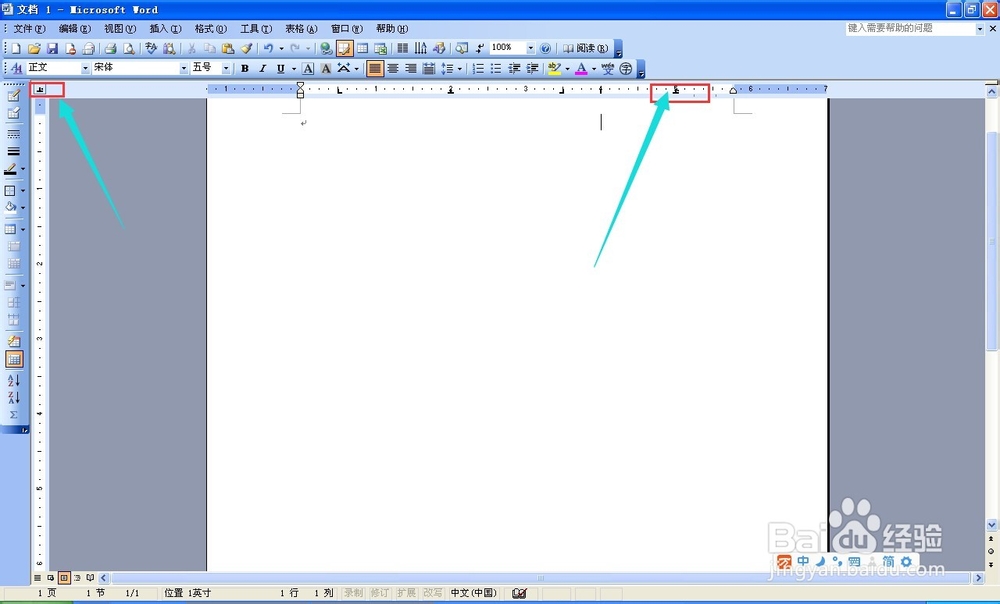Run spelling and grammar check
Image resolution: width=1000 pixels, height=604 pixels.
(151, 48)
